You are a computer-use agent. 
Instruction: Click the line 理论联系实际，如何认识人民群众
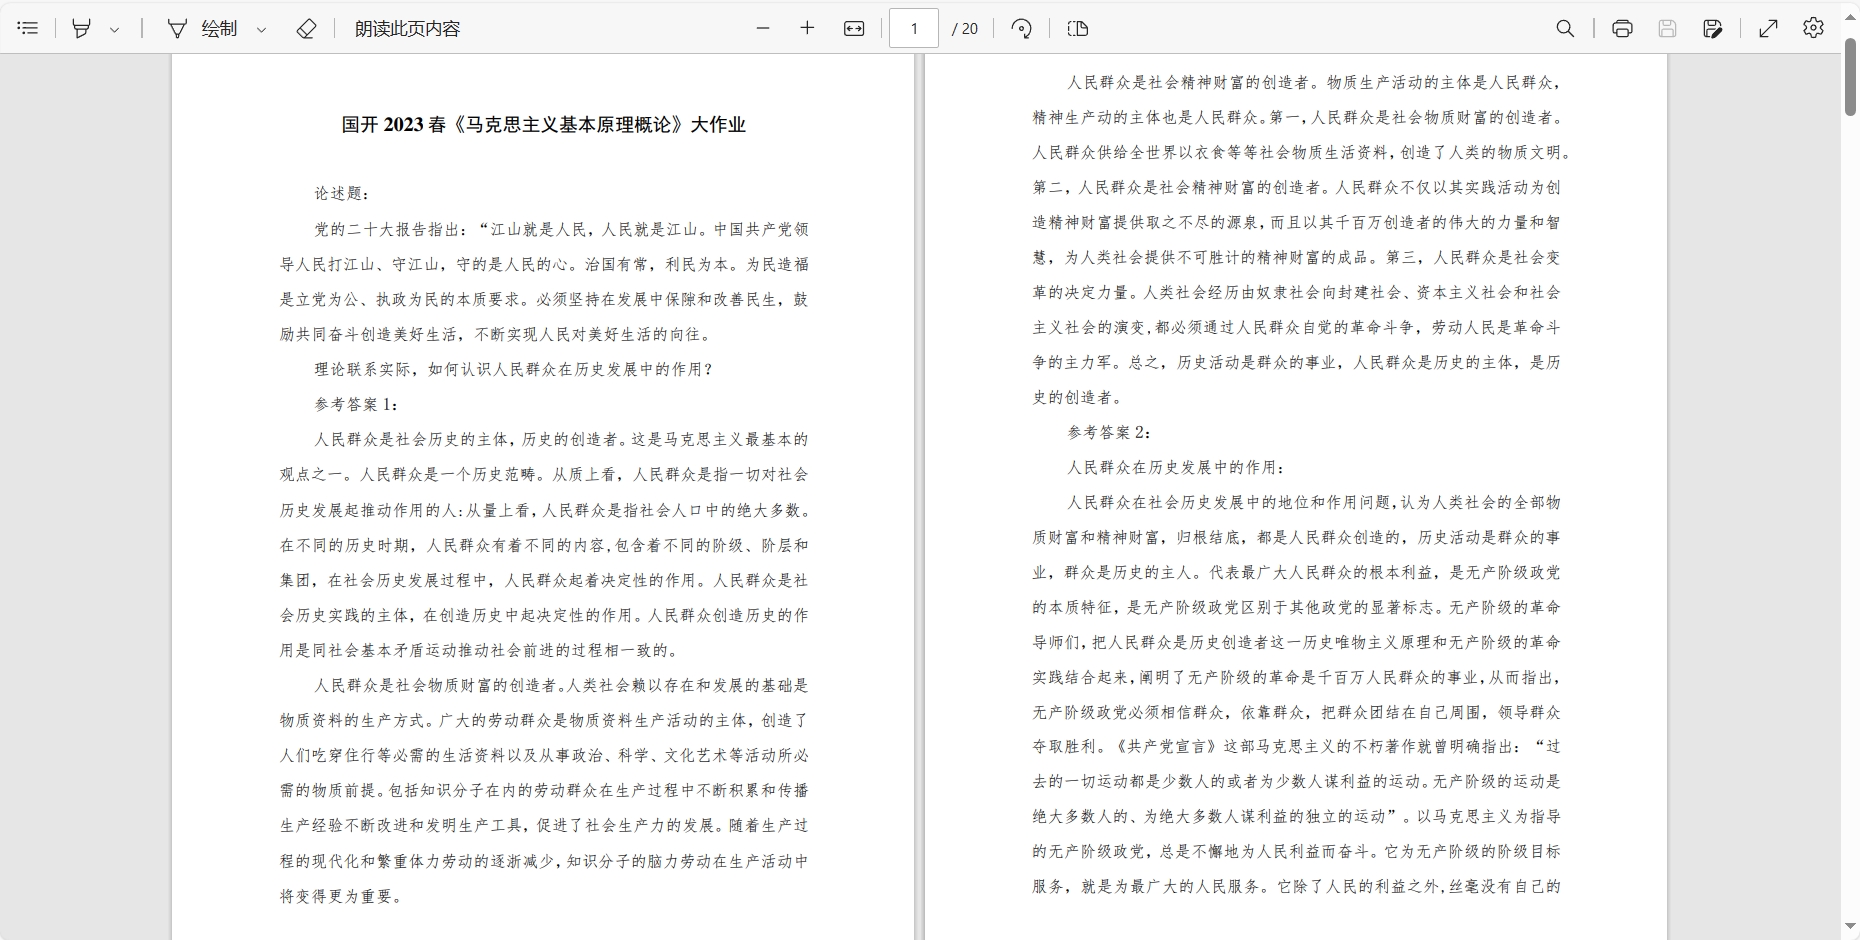(514, 369)
